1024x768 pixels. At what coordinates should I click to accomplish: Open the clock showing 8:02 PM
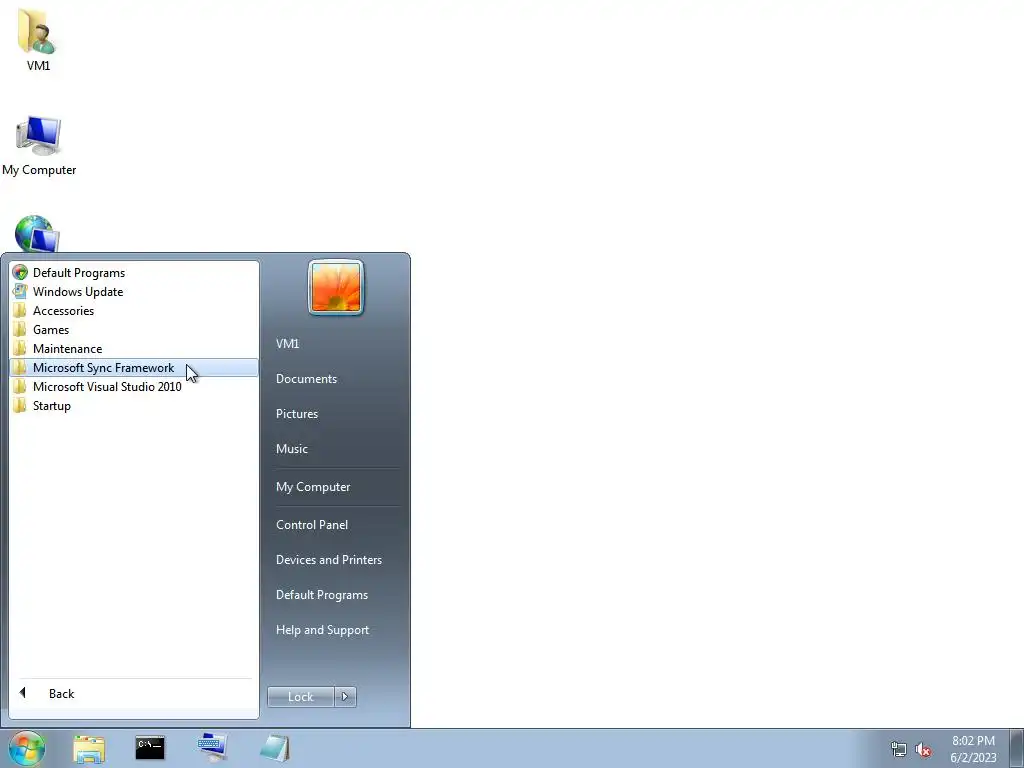973,749
